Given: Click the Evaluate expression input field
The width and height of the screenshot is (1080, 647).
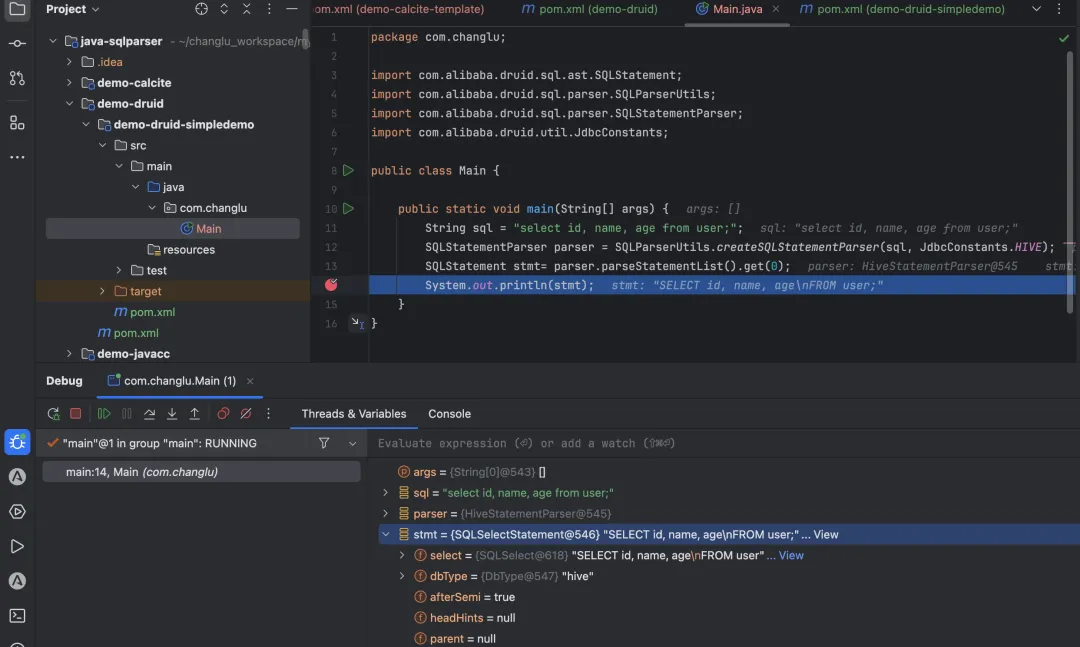Looking at the screenshot, I should click(723, 443).
